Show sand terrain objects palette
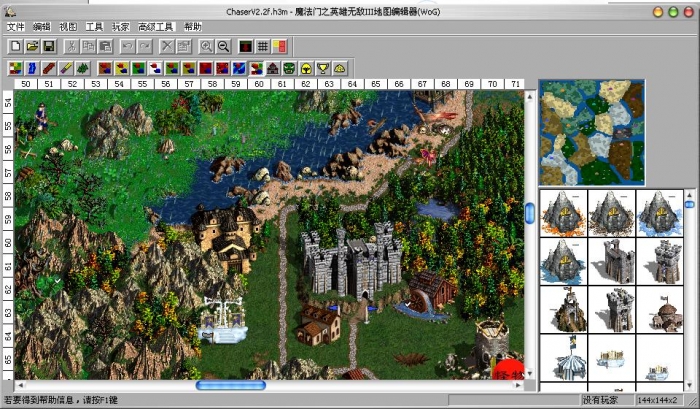Viewport: 700px width, 409px height. pos(122,68)
